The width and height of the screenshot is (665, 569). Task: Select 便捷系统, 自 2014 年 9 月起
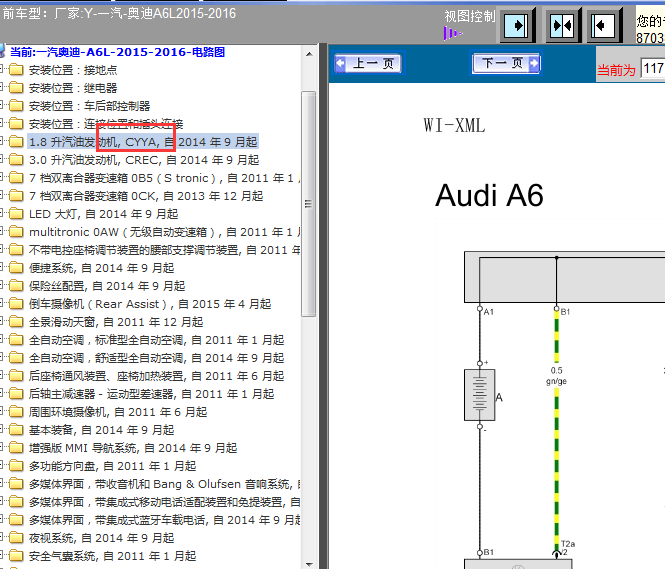pyautogui.click(x=101, y=268)
